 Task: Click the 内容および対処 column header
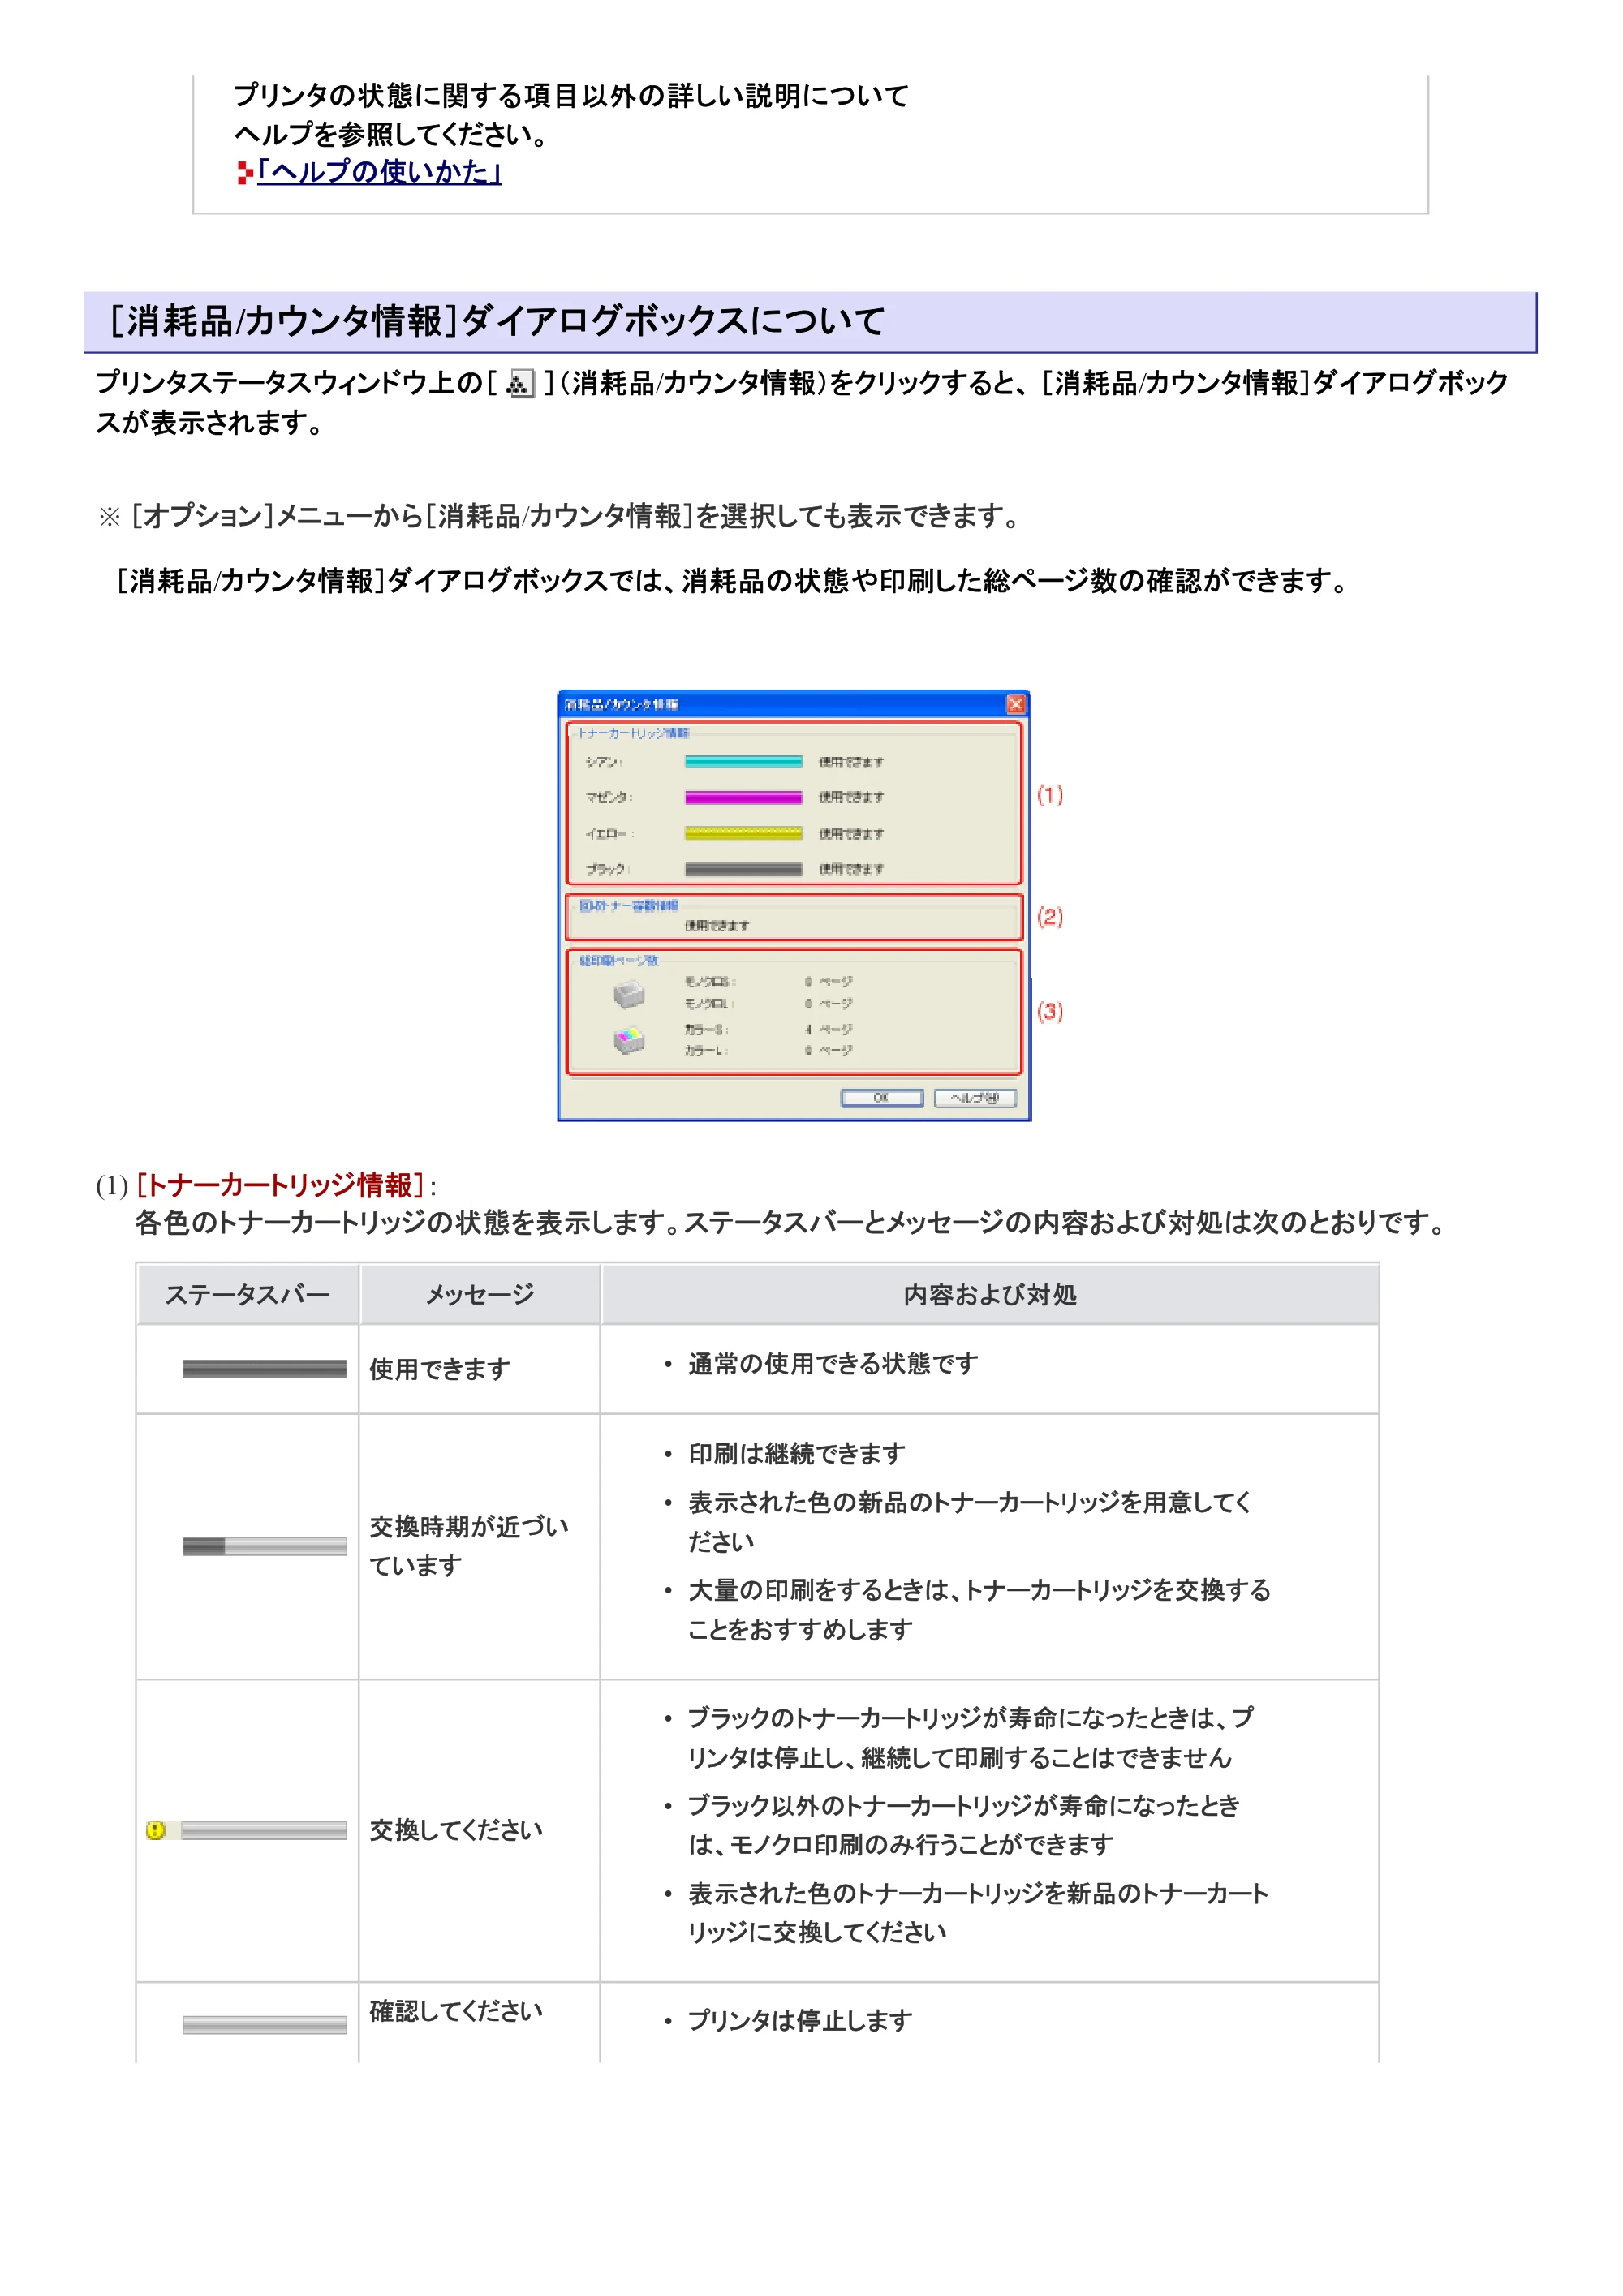point(990,1295)
